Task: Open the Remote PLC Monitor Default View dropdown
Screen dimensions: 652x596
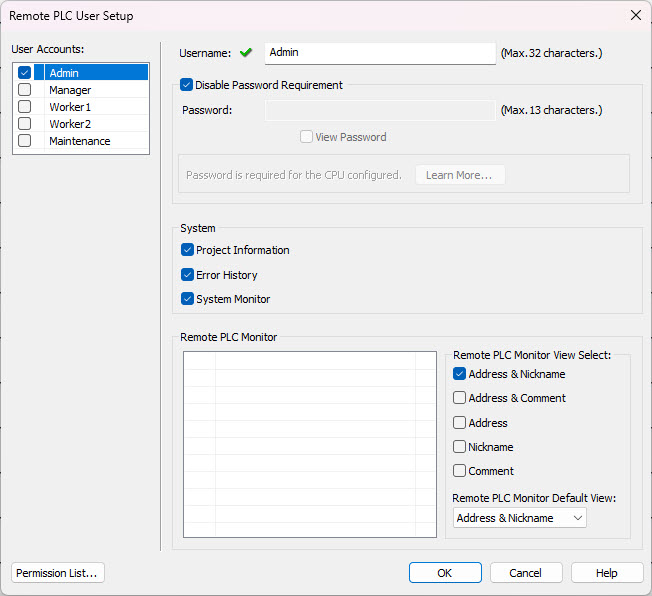Action: point(519,518)
